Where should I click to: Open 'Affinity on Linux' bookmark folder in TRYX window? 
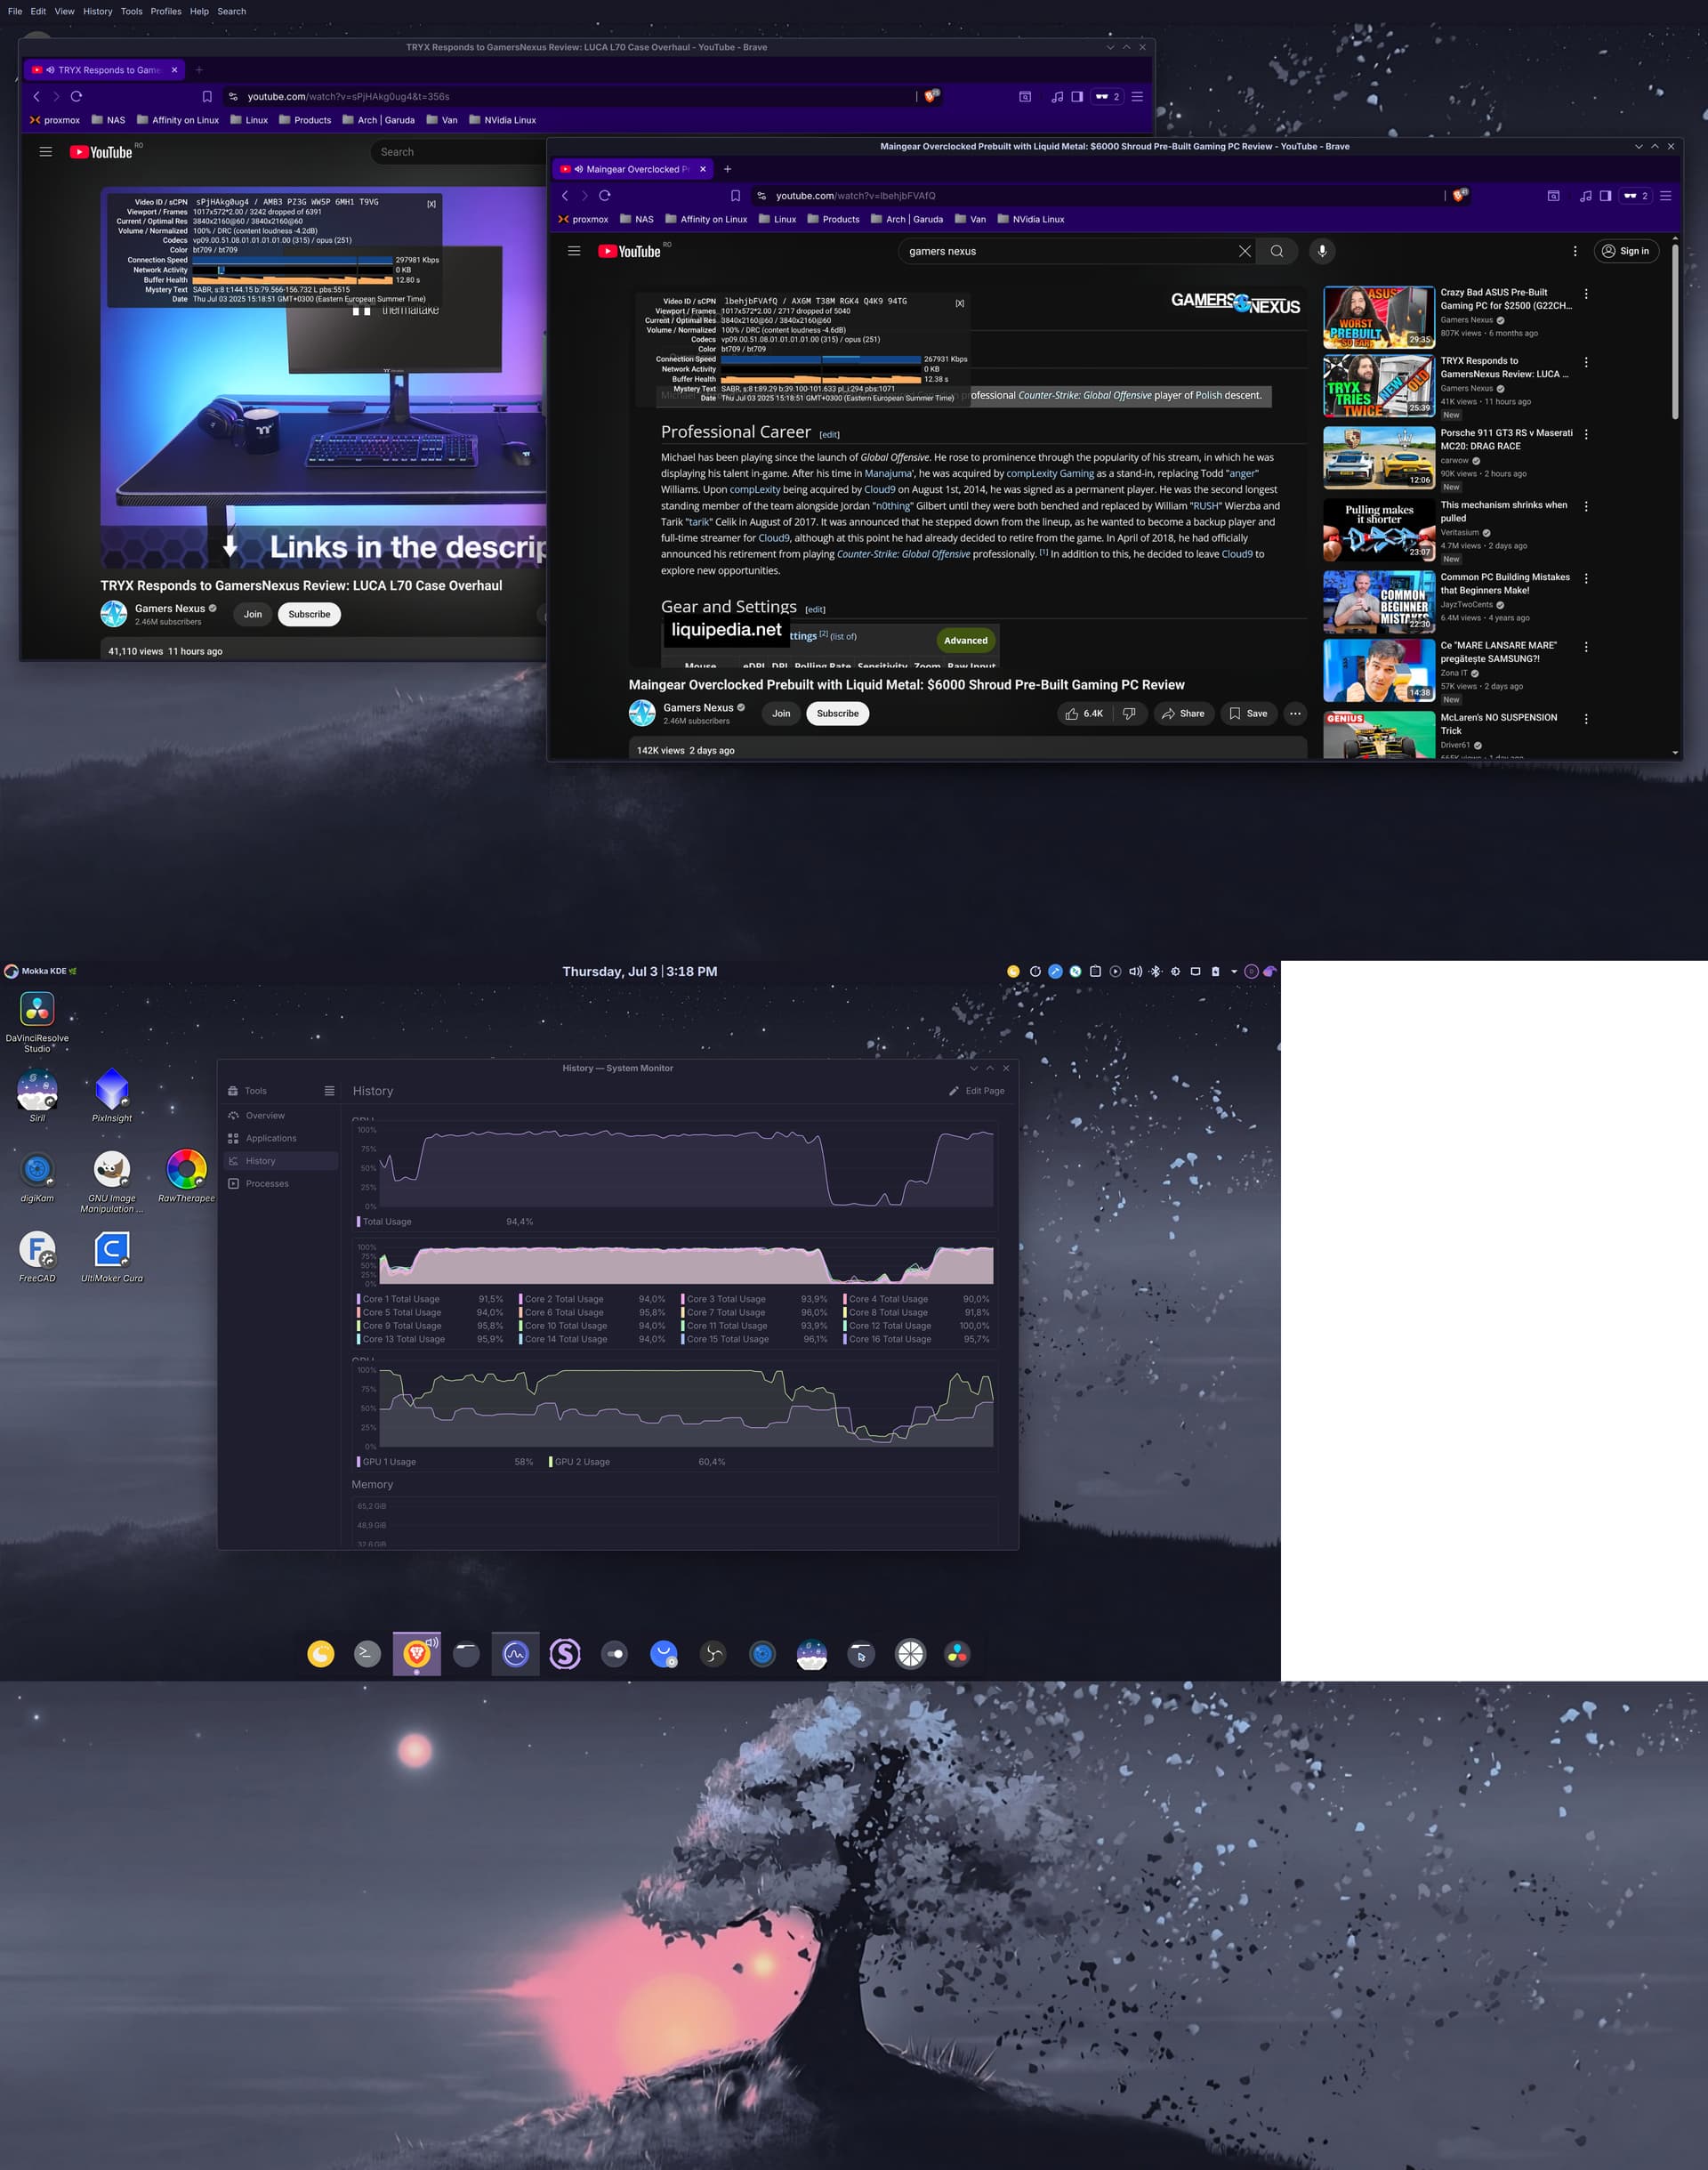click(178, 120)
